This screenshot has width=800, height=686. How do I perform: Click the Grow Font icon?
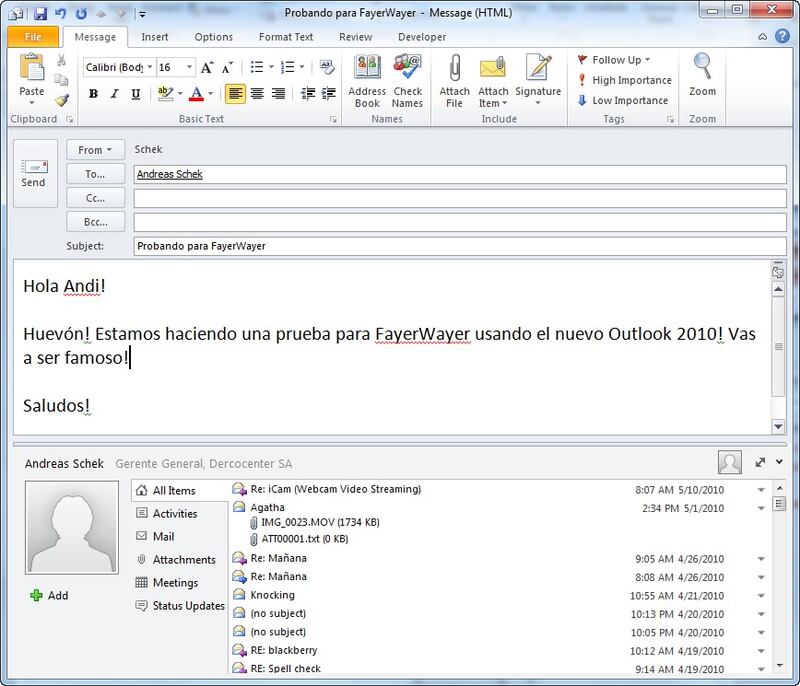207,68
